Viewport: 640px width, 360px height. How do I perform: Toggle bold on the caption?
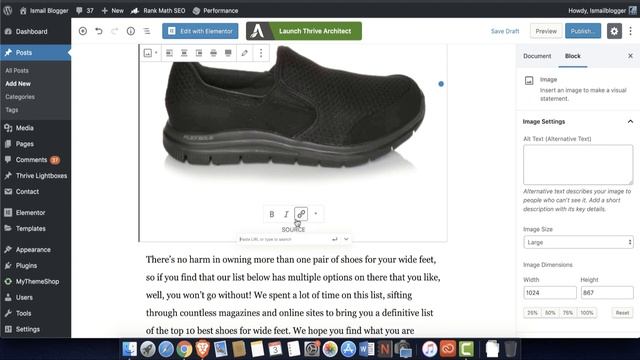(x=271, y=214)
